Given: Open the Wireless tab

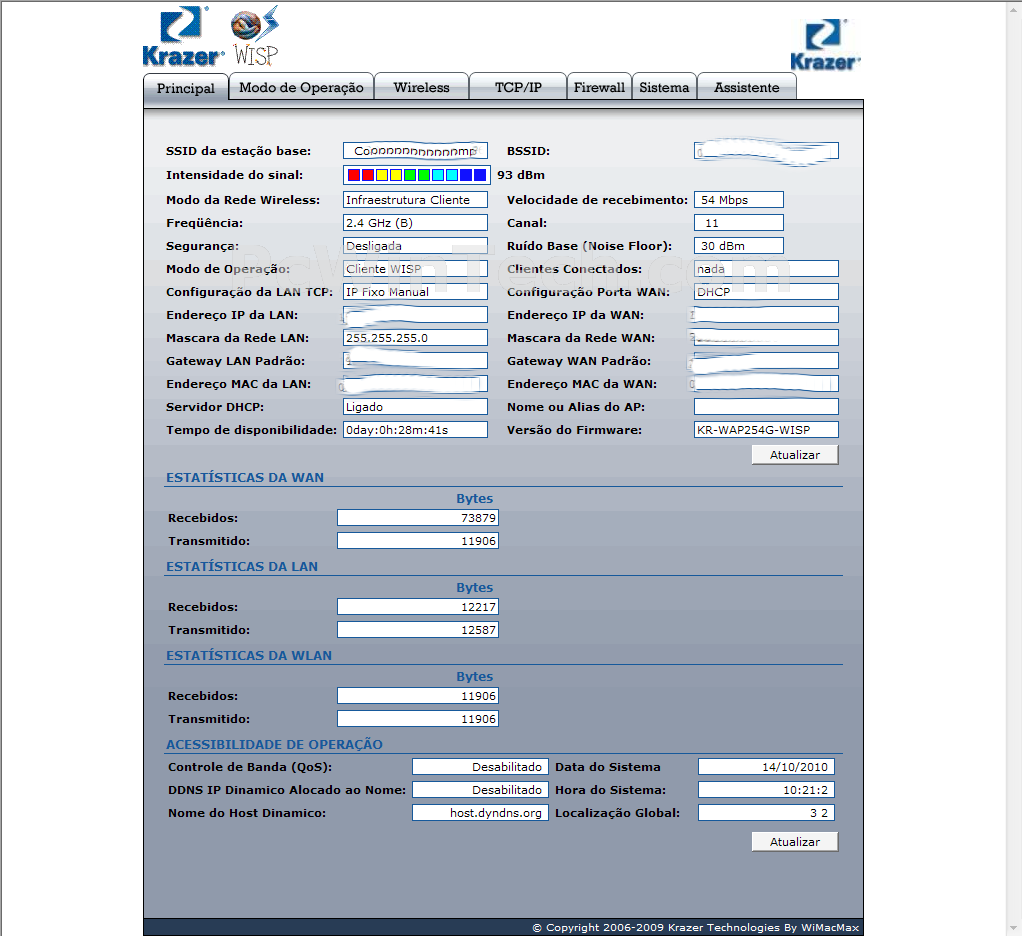Looking at the screenshot, I should coord(422,87).
